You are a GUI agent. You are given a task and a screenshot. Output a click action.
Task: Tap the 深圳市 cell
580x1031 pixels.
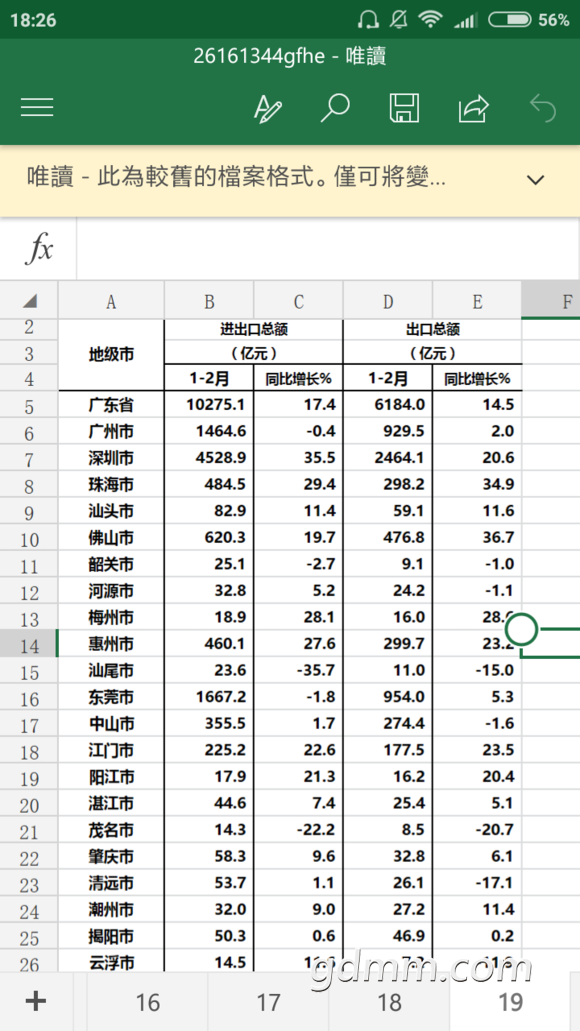111,458
